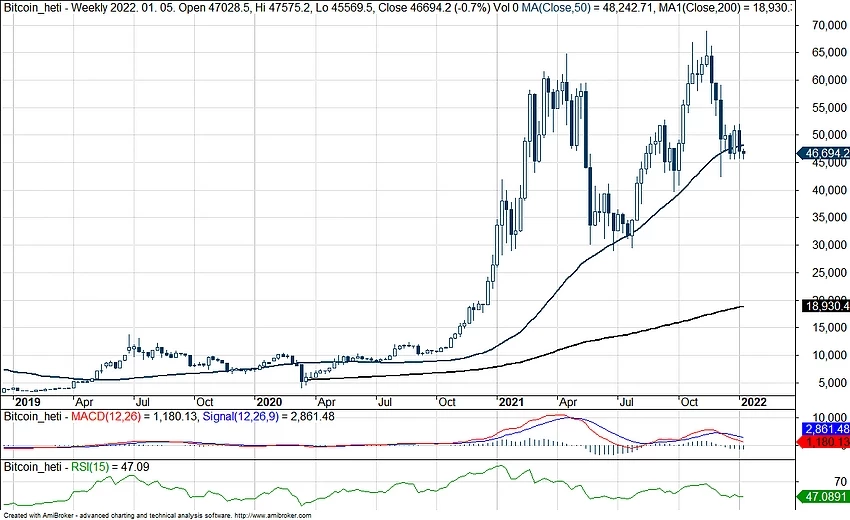Click the blue 2,861.48 signal value tag
Screen dimensions: 850x520
(x=825, y=429)
